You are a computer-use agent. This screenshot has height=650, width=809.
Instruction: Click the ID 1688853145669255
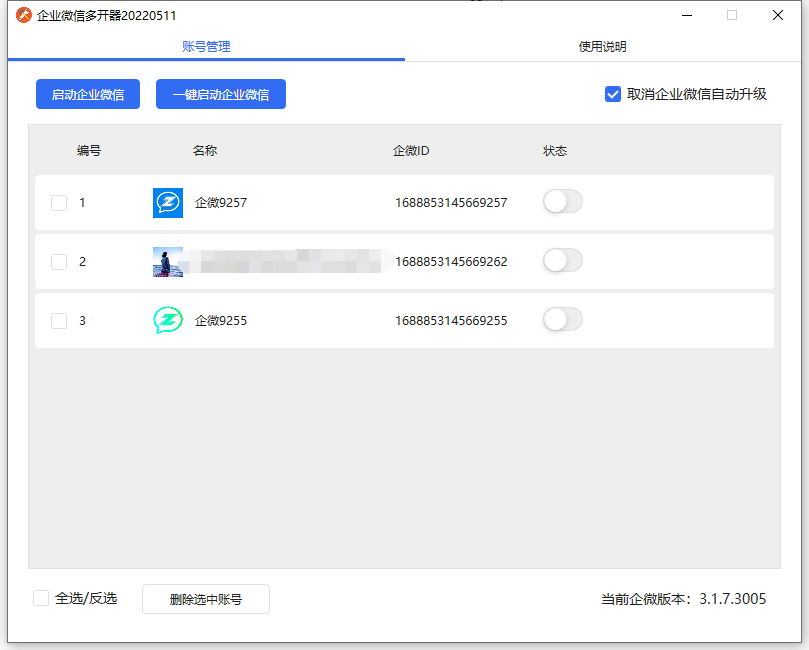point(451,321)
